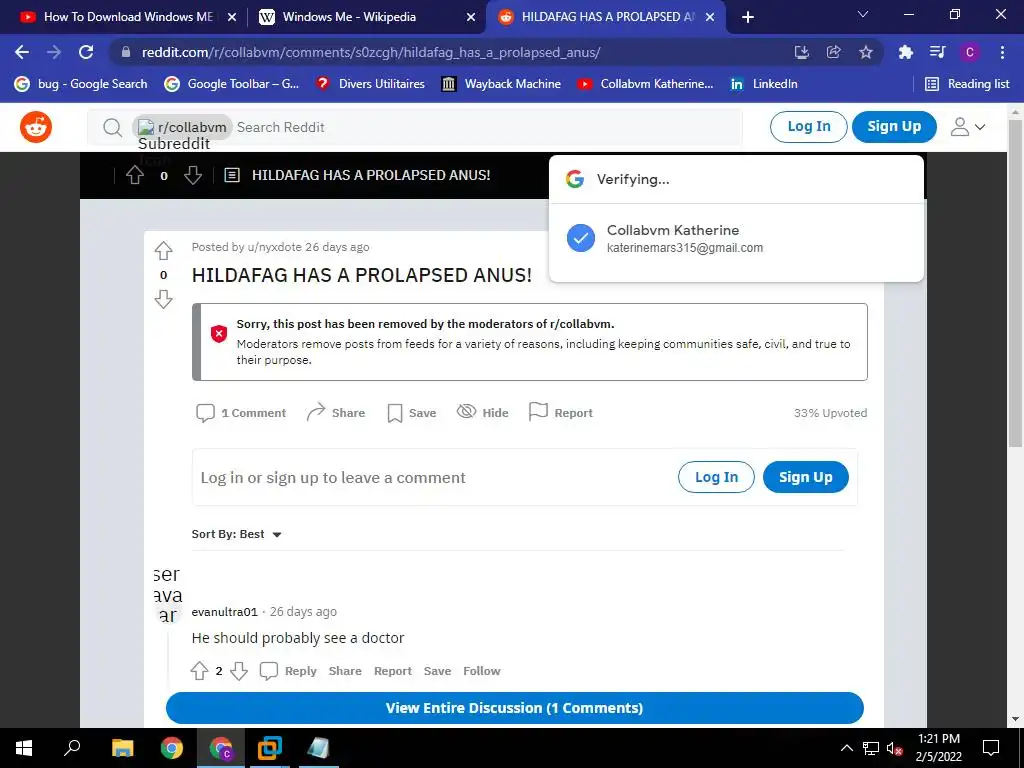The width and height of the screenshot is (1024, 768).
Task: Open Google Toolbar bookmark
Action: coord(232,84)
